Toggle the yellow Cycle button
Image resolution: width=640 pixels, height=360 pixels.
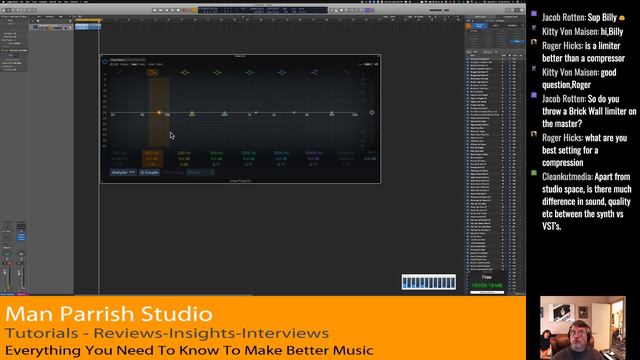point(194,10)
